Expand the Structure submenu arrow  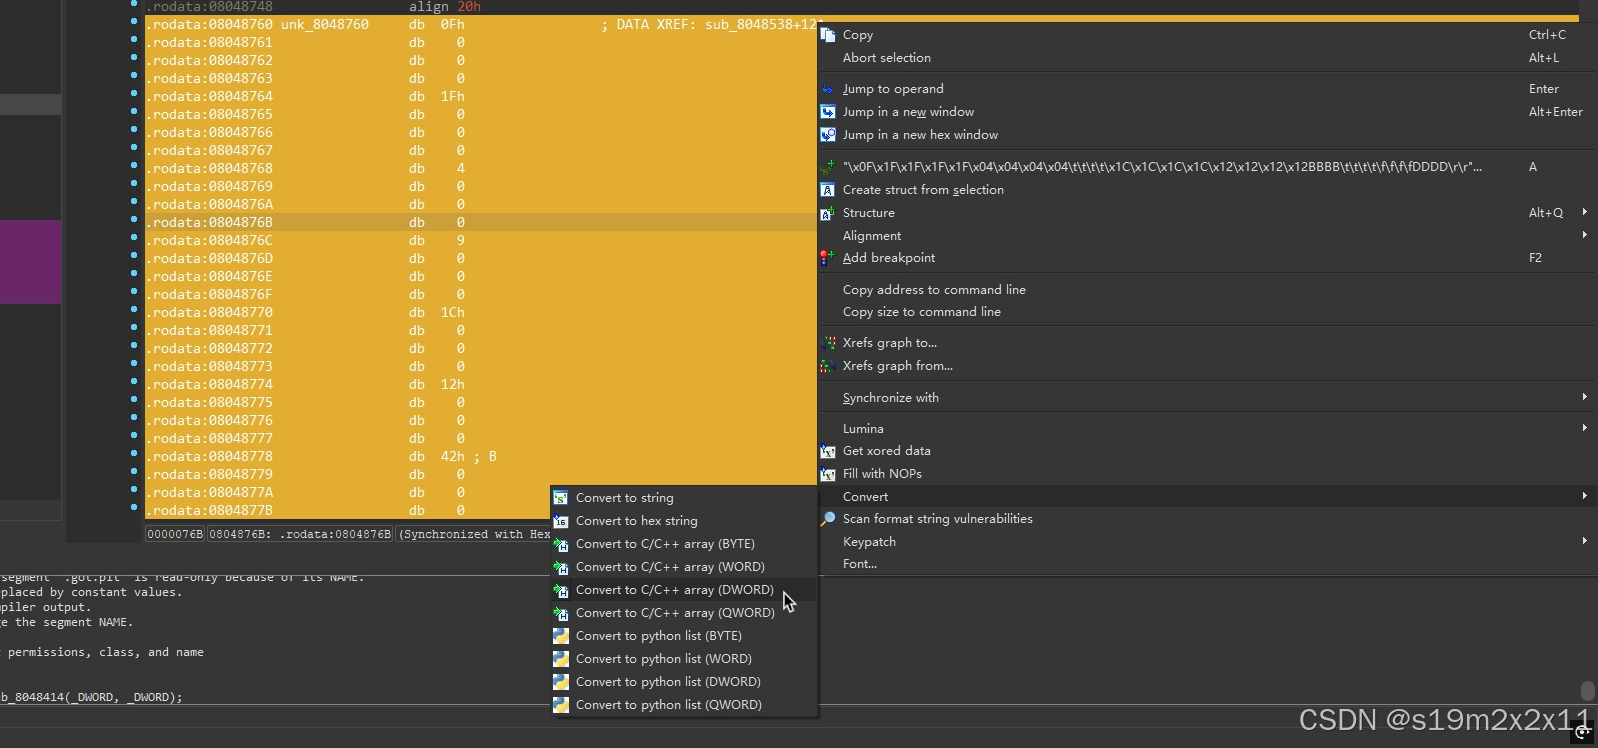click(x=1584, y=212)
